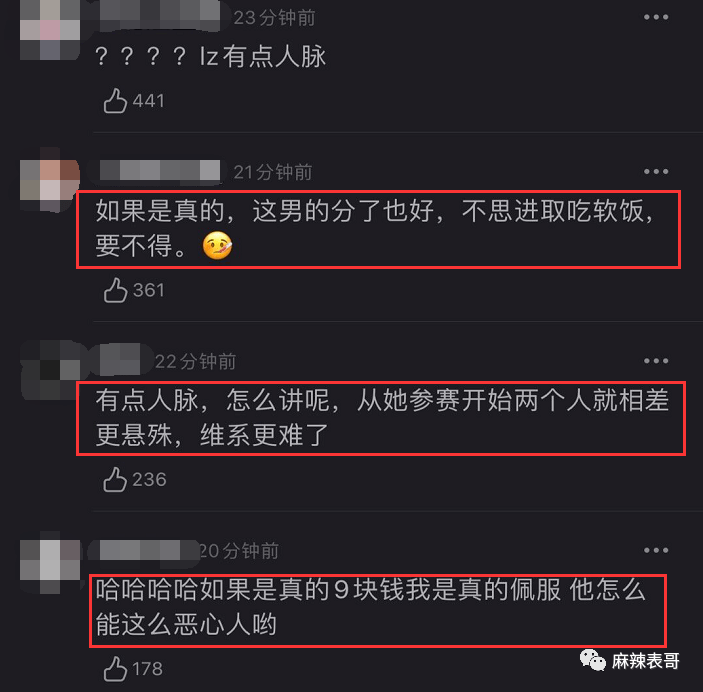Open more options for the 21分钟前 comment
Viewport: 703px width, 692px height.
(656, 171)
